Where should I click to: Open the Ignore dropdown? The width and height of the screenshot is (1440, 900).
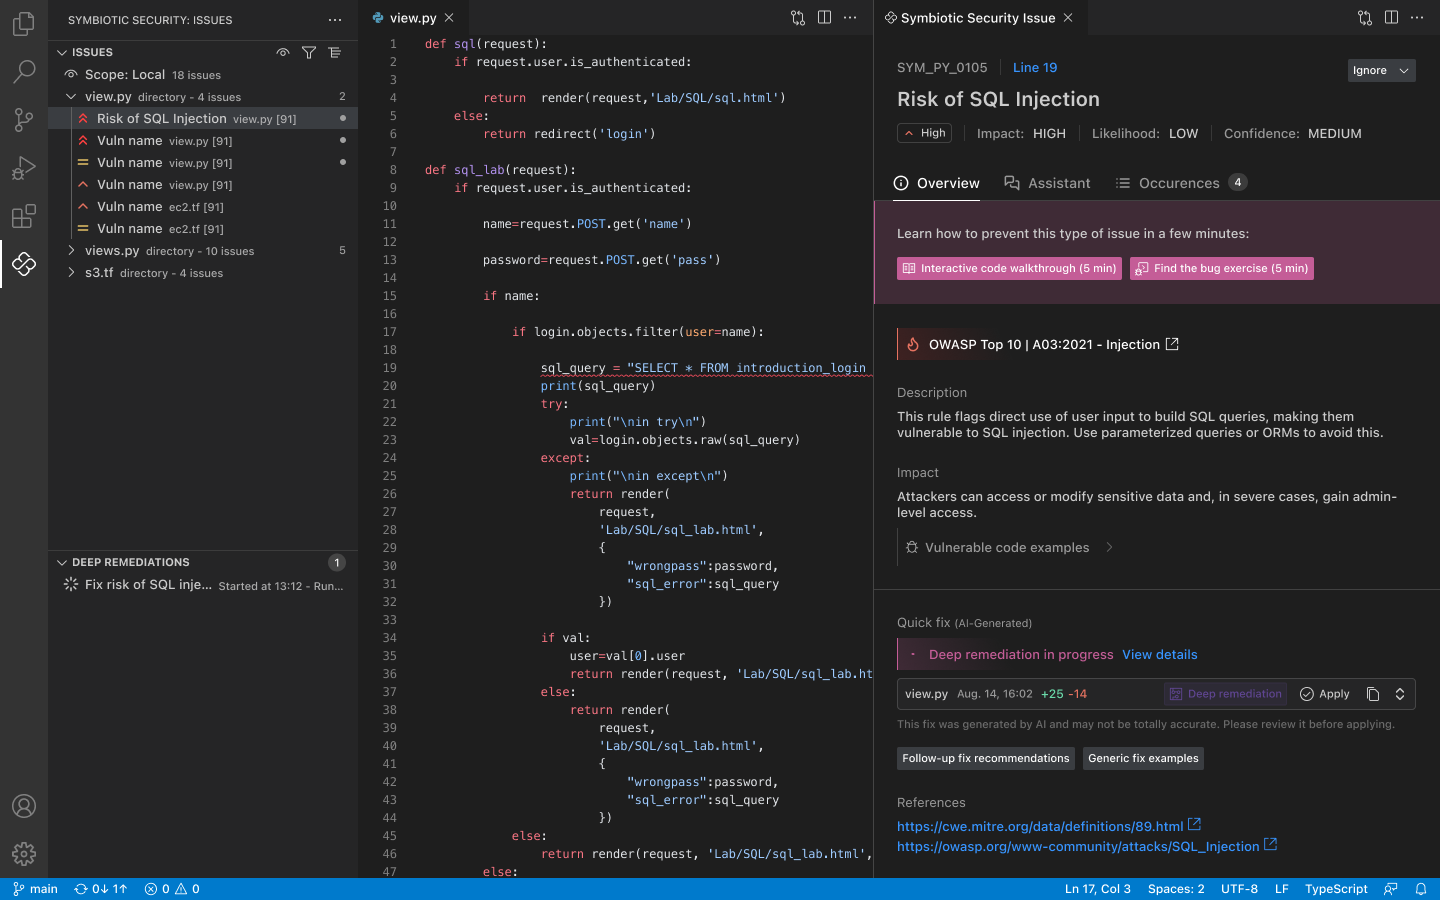1381,70
